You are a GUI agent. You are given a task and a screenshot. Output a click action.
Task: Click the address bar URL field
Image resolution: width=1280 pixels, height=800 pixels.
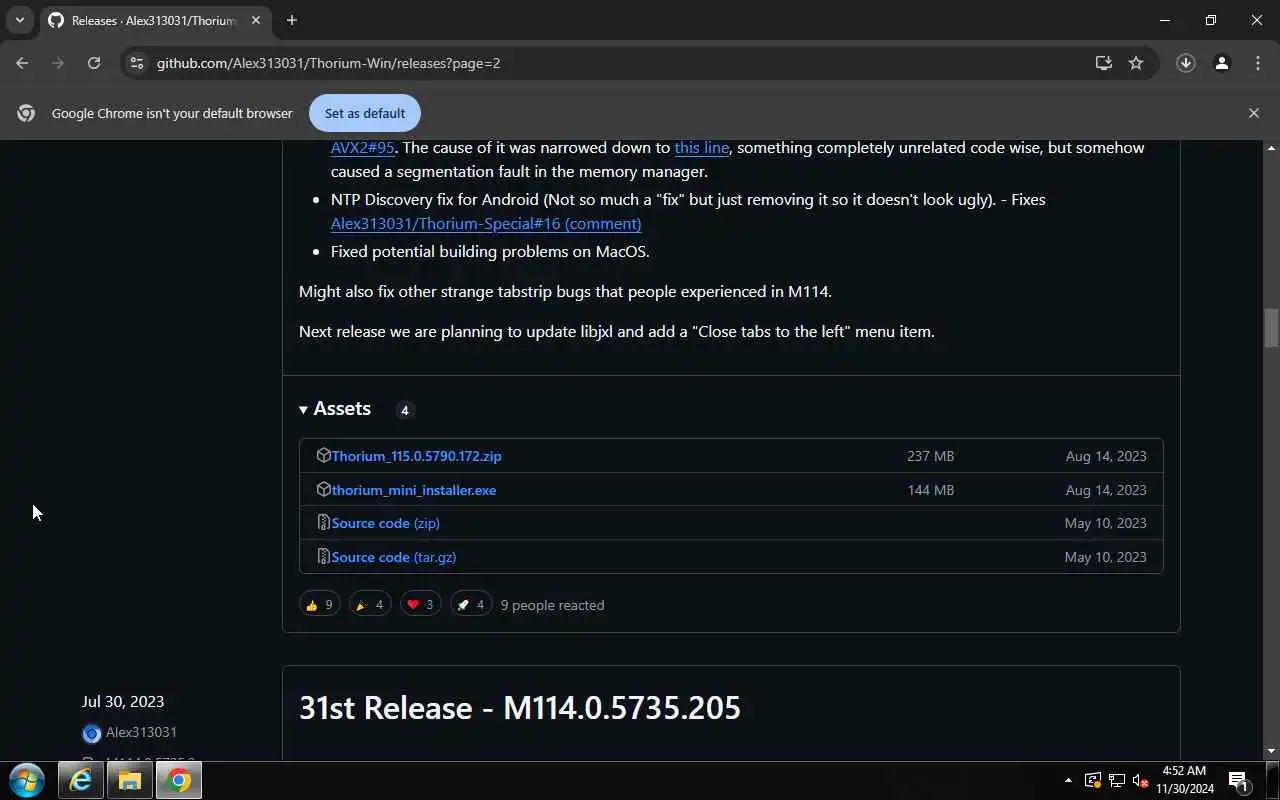(620, 63)
